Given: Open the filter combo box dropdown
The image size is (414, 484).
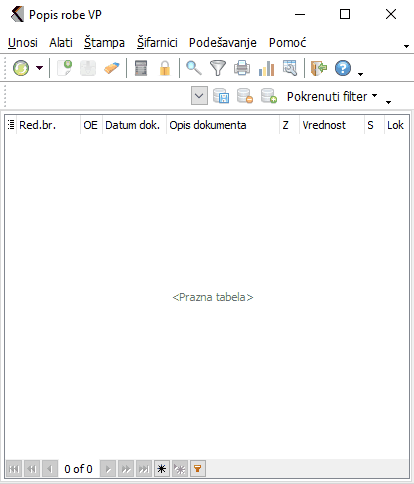Looking at the screenshot, I should (x=199, y=96).
